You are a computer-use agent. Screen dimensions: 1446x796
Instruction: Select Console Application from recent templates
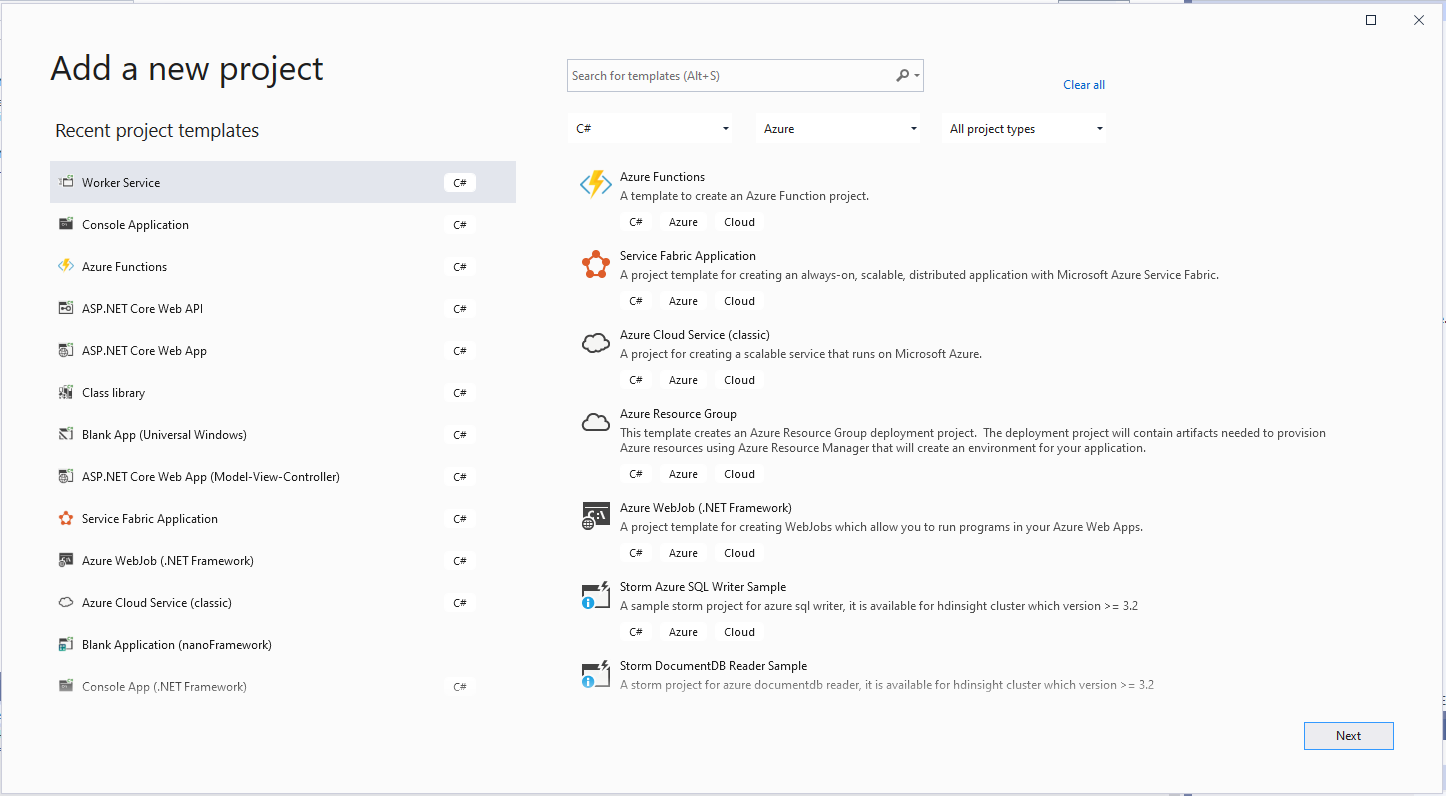coord(135,225)
